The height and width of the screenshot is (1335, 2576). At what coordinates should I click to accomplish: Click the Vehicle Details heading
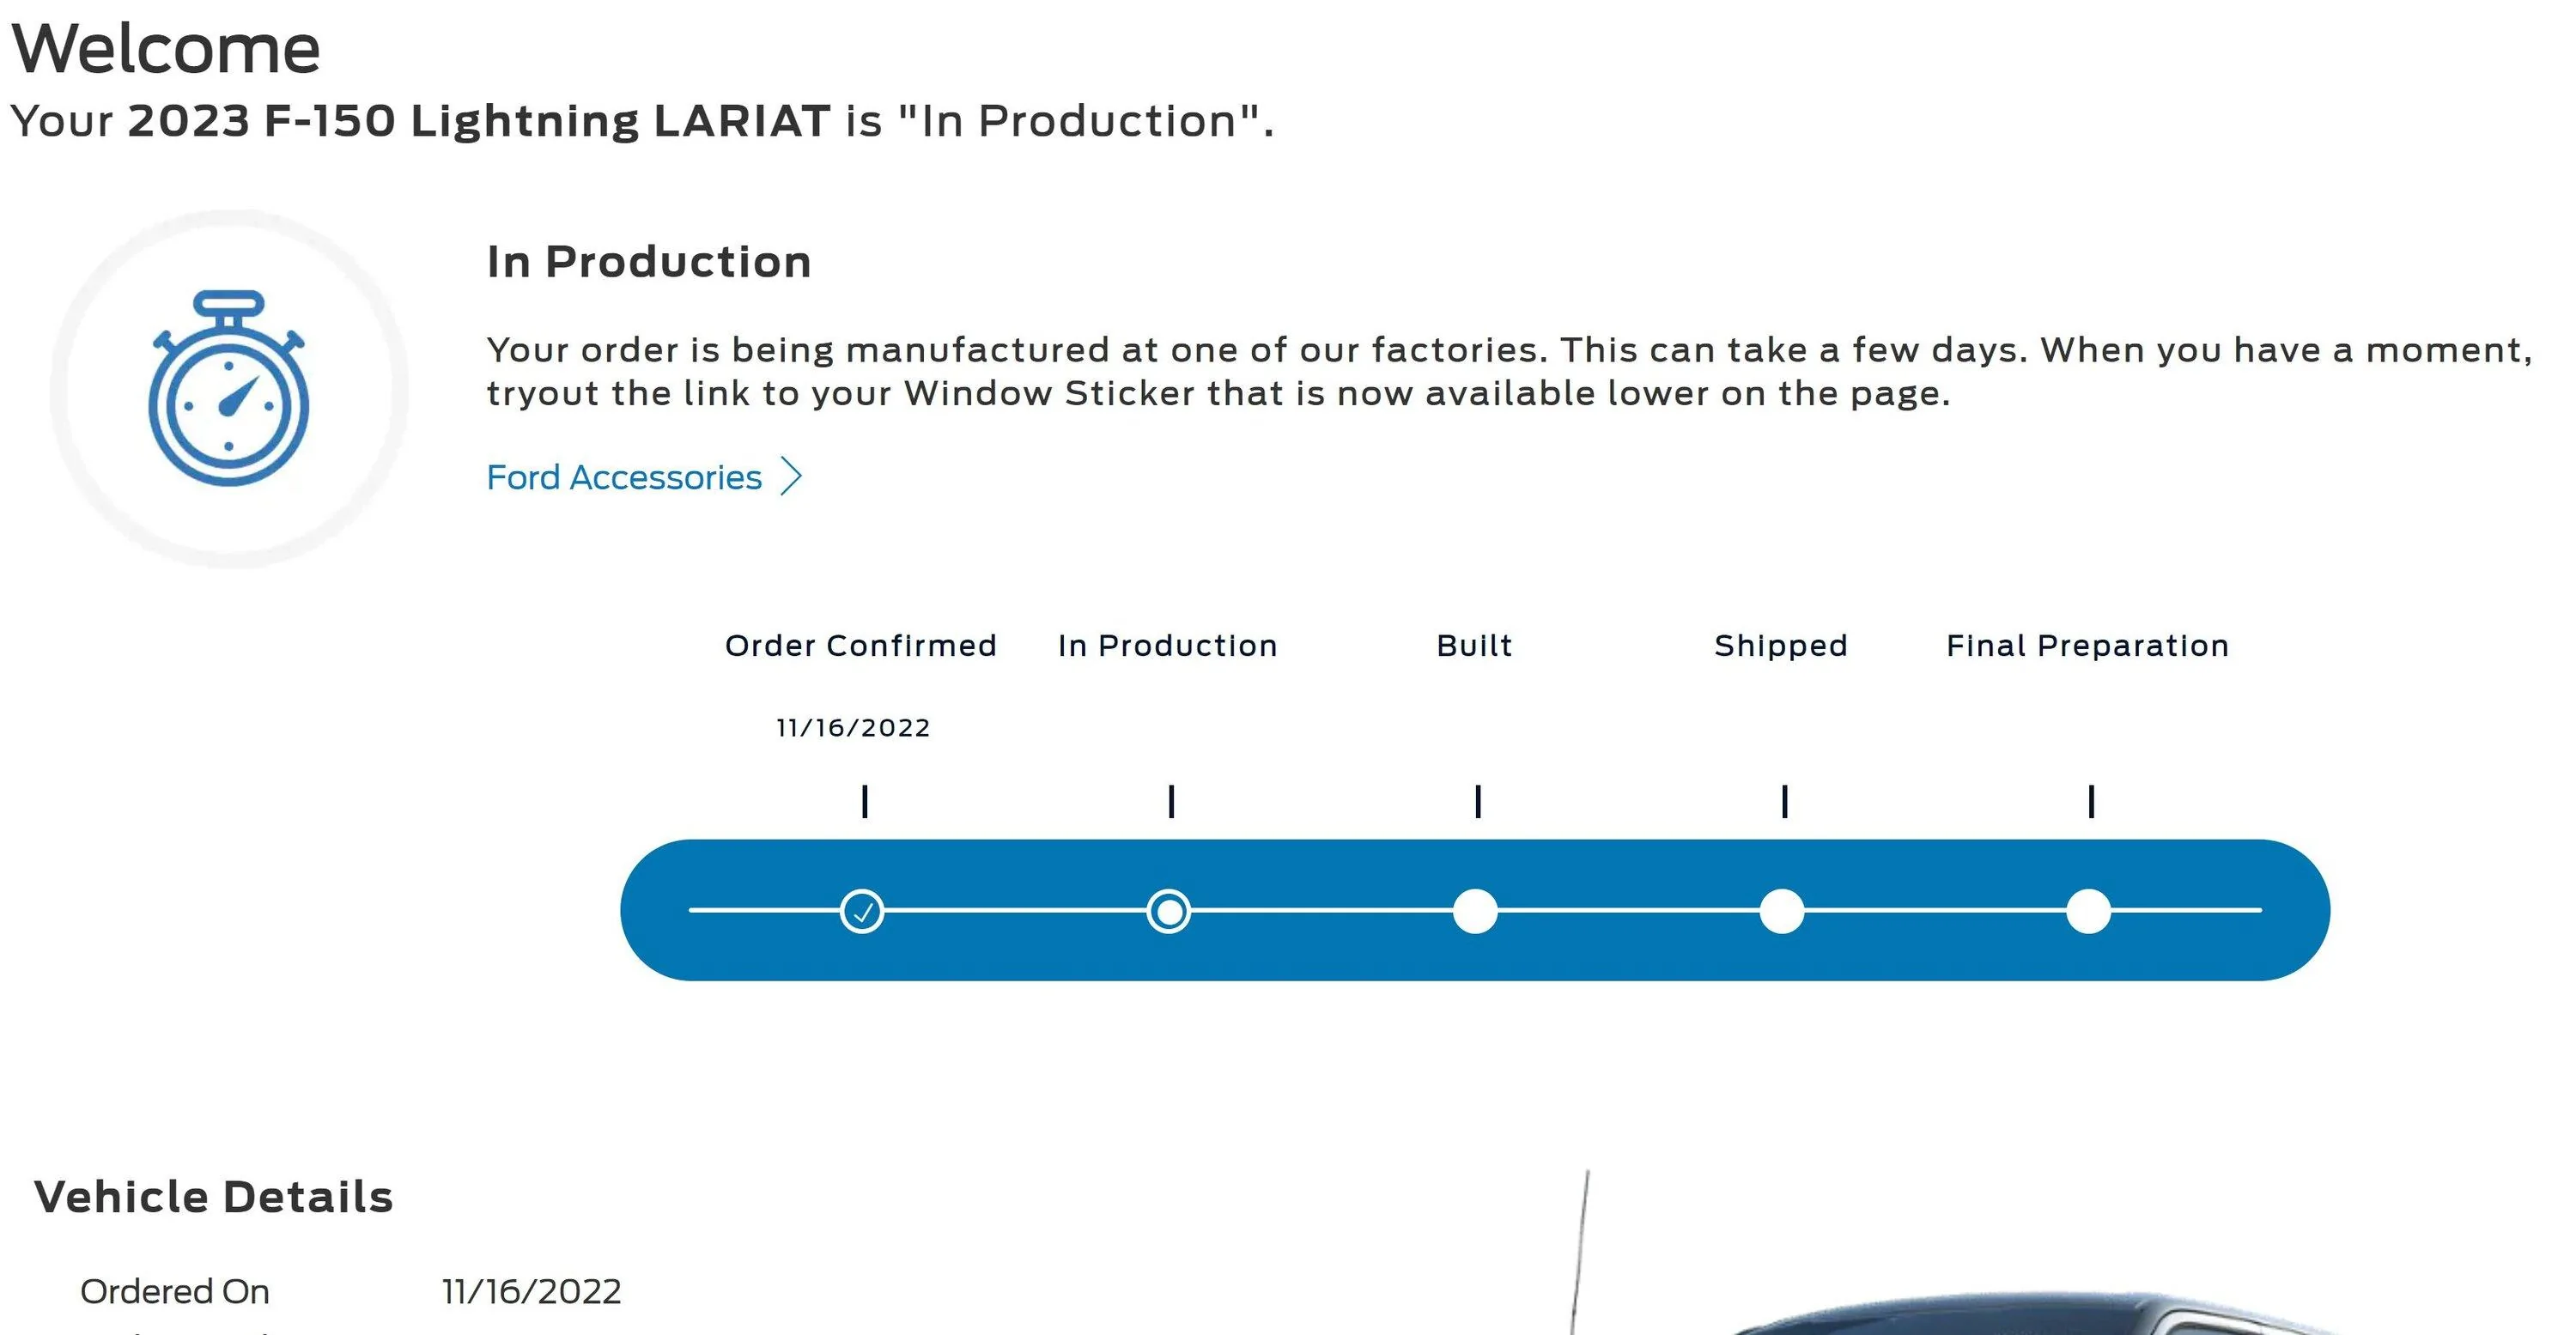tap(214, 1197)
